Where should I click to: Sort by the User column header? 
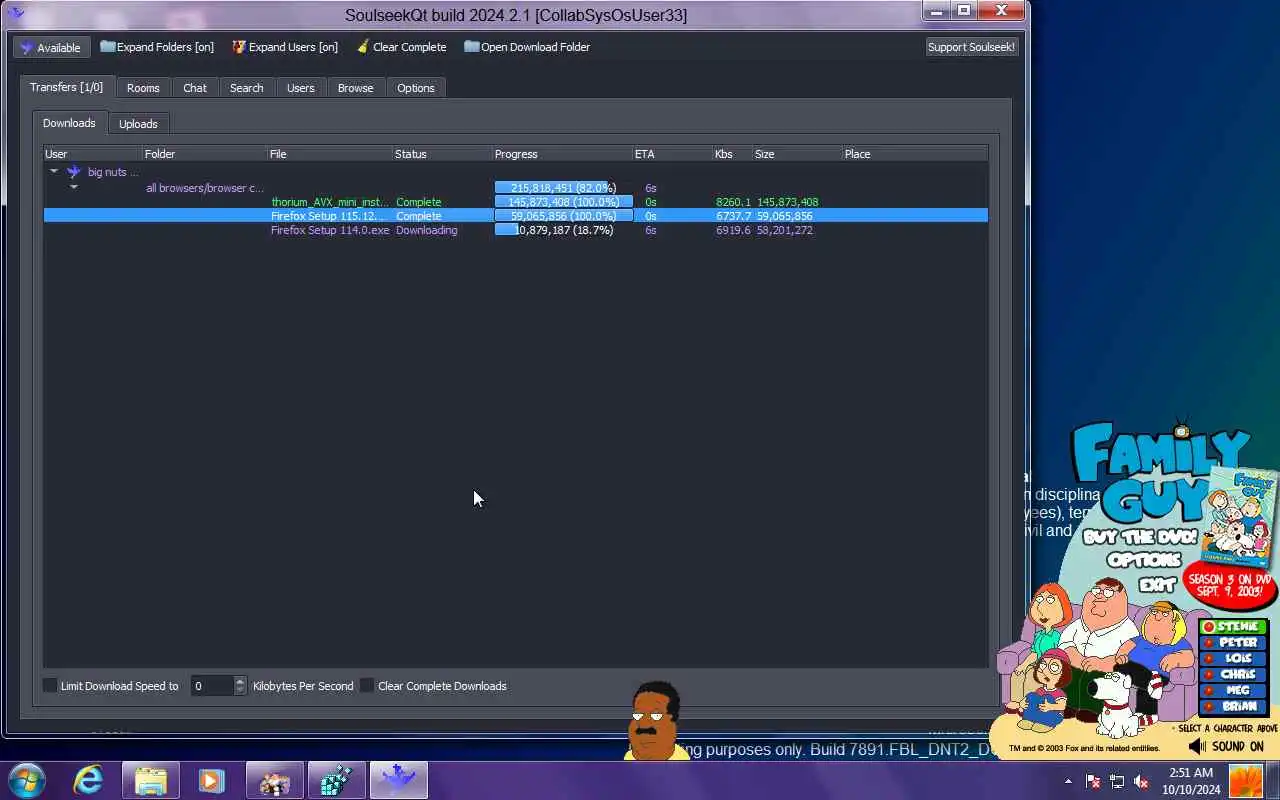tap(93, 154)
